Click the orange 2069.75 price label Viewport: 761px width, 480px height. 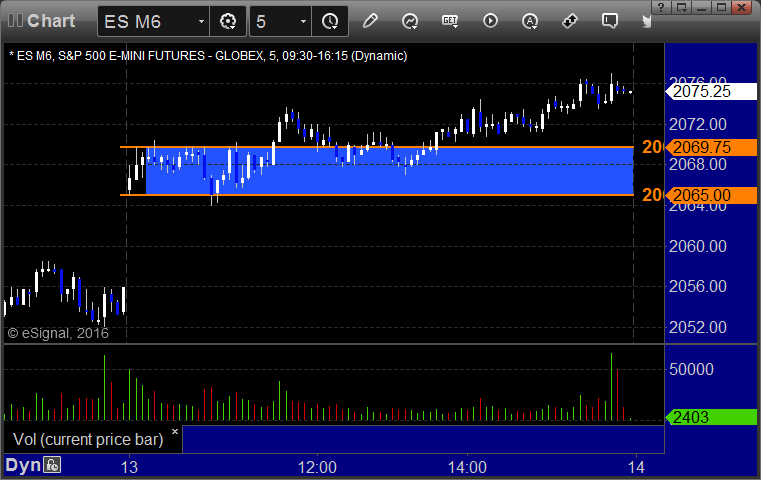711,147
